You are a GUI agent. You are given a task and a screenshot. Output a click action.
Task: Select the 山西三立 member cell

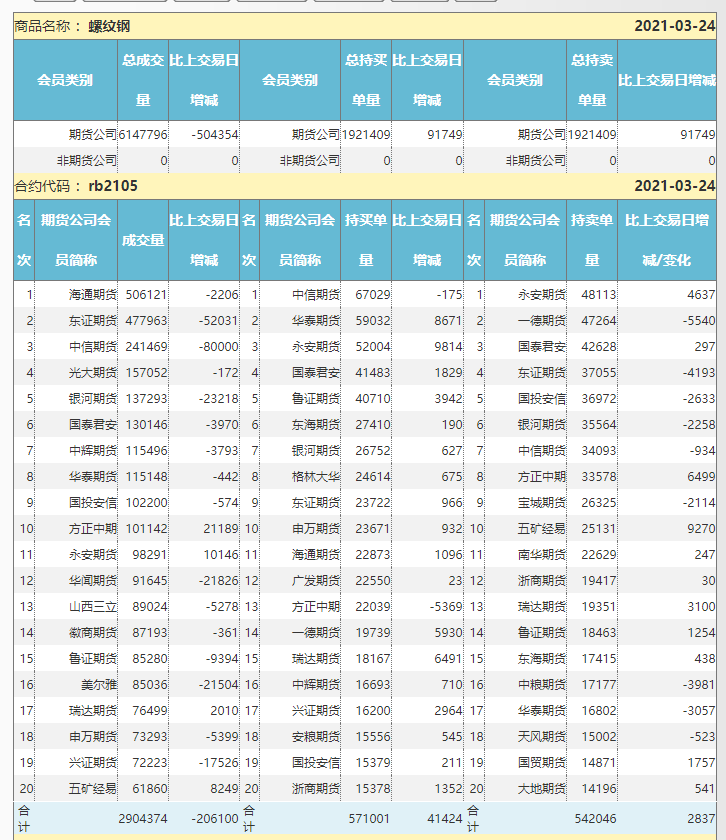pos(92,606)
